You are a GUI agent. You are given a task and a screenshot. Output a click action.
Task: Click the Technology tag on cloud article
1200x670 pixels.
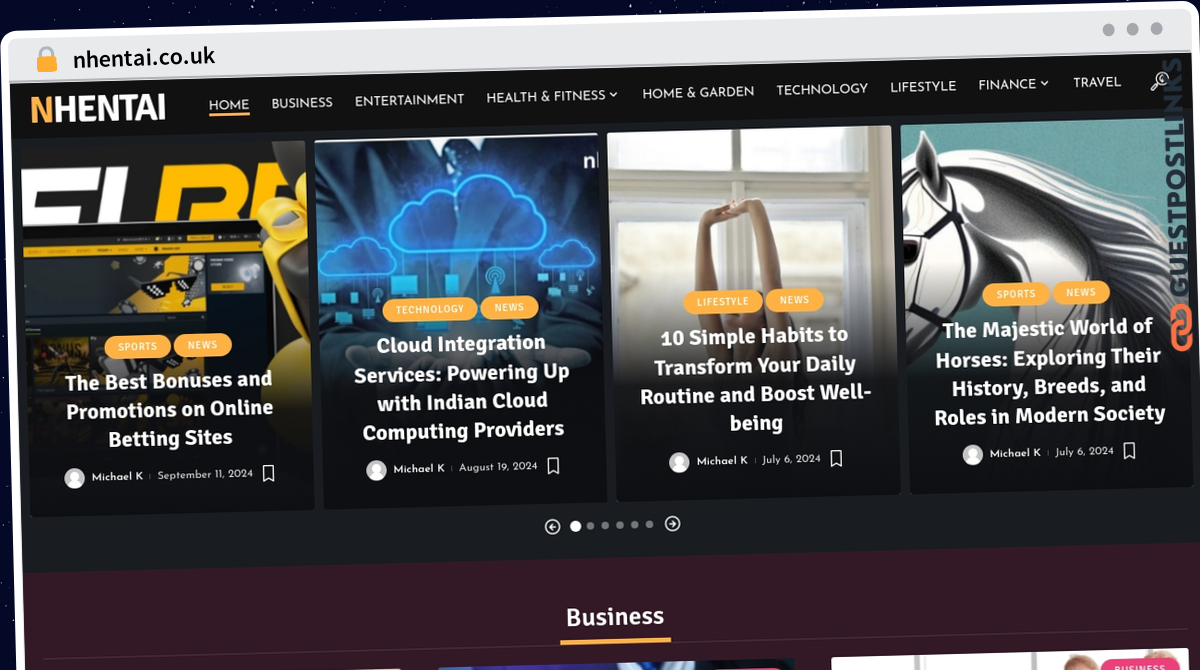tap(430, 310)
